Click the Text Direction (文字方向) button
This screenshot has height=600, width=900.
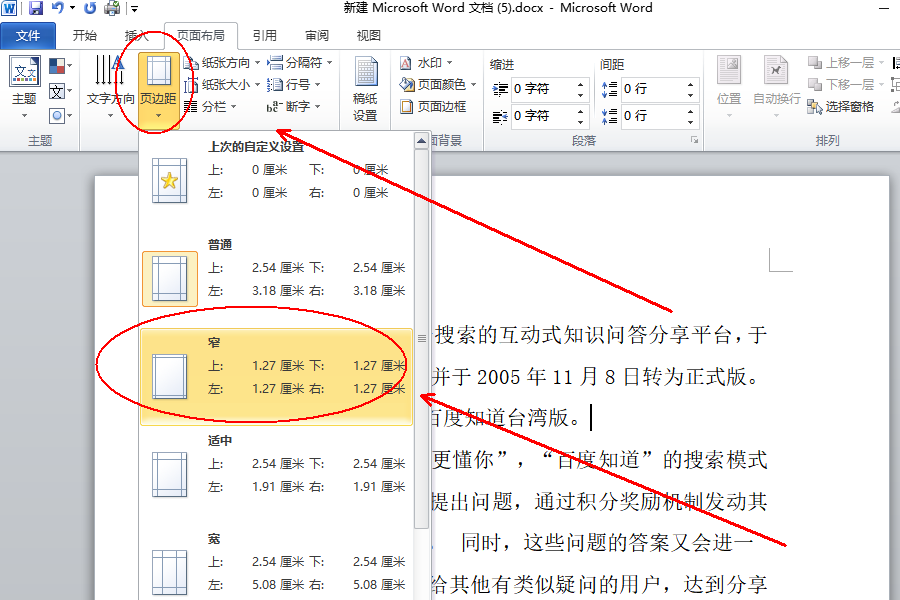coord(110,88)
